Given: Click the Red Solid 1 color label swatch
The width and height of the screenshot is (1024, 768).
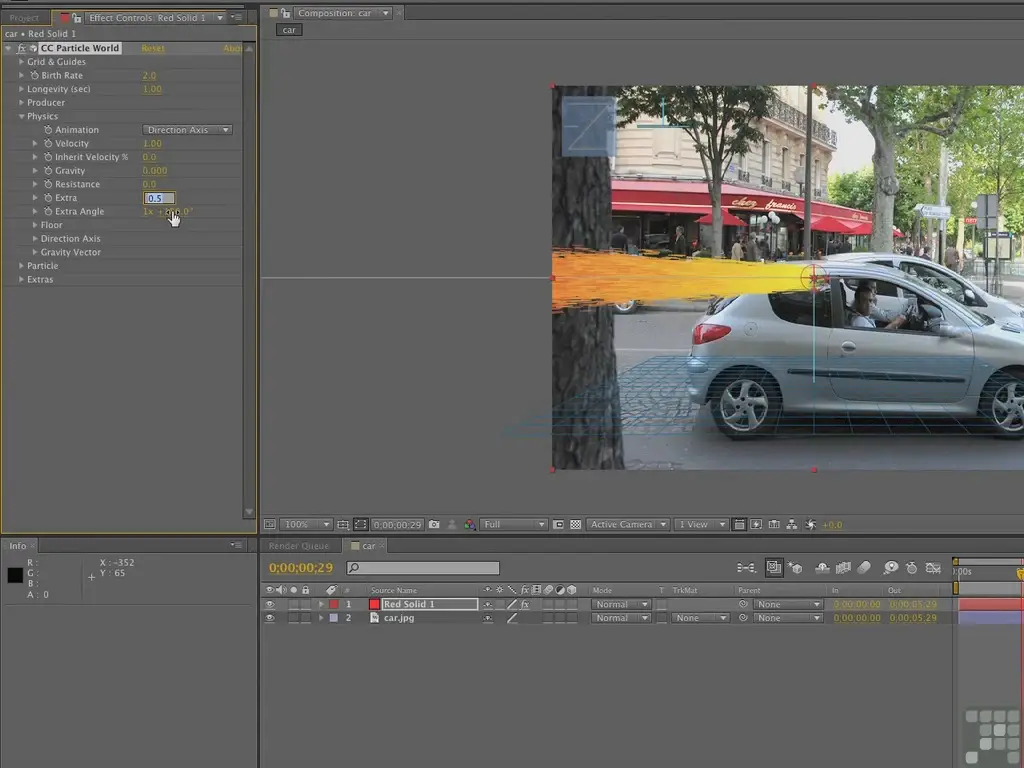Looking at the screenshot, I should [333, 605].
